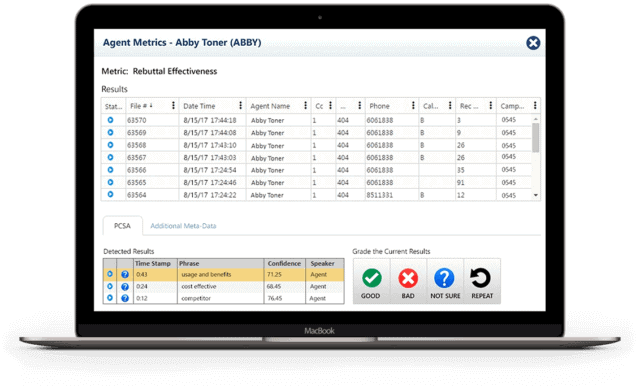The width and height of the screenshot is (640, 386).
Task: Play the 'usage and benefits' detected phrase
Action: coord(110,274)
